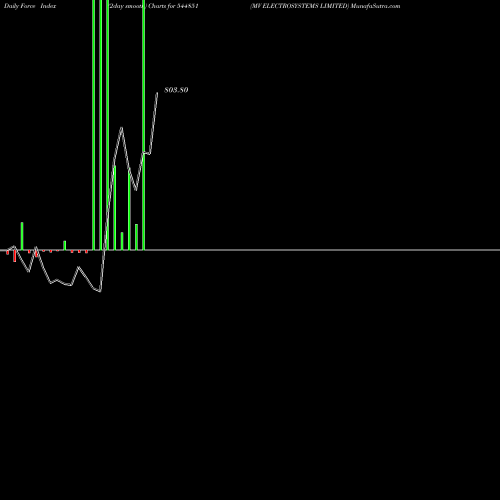Click the "Charts for 544851" heading text

[x=173, y=6]
